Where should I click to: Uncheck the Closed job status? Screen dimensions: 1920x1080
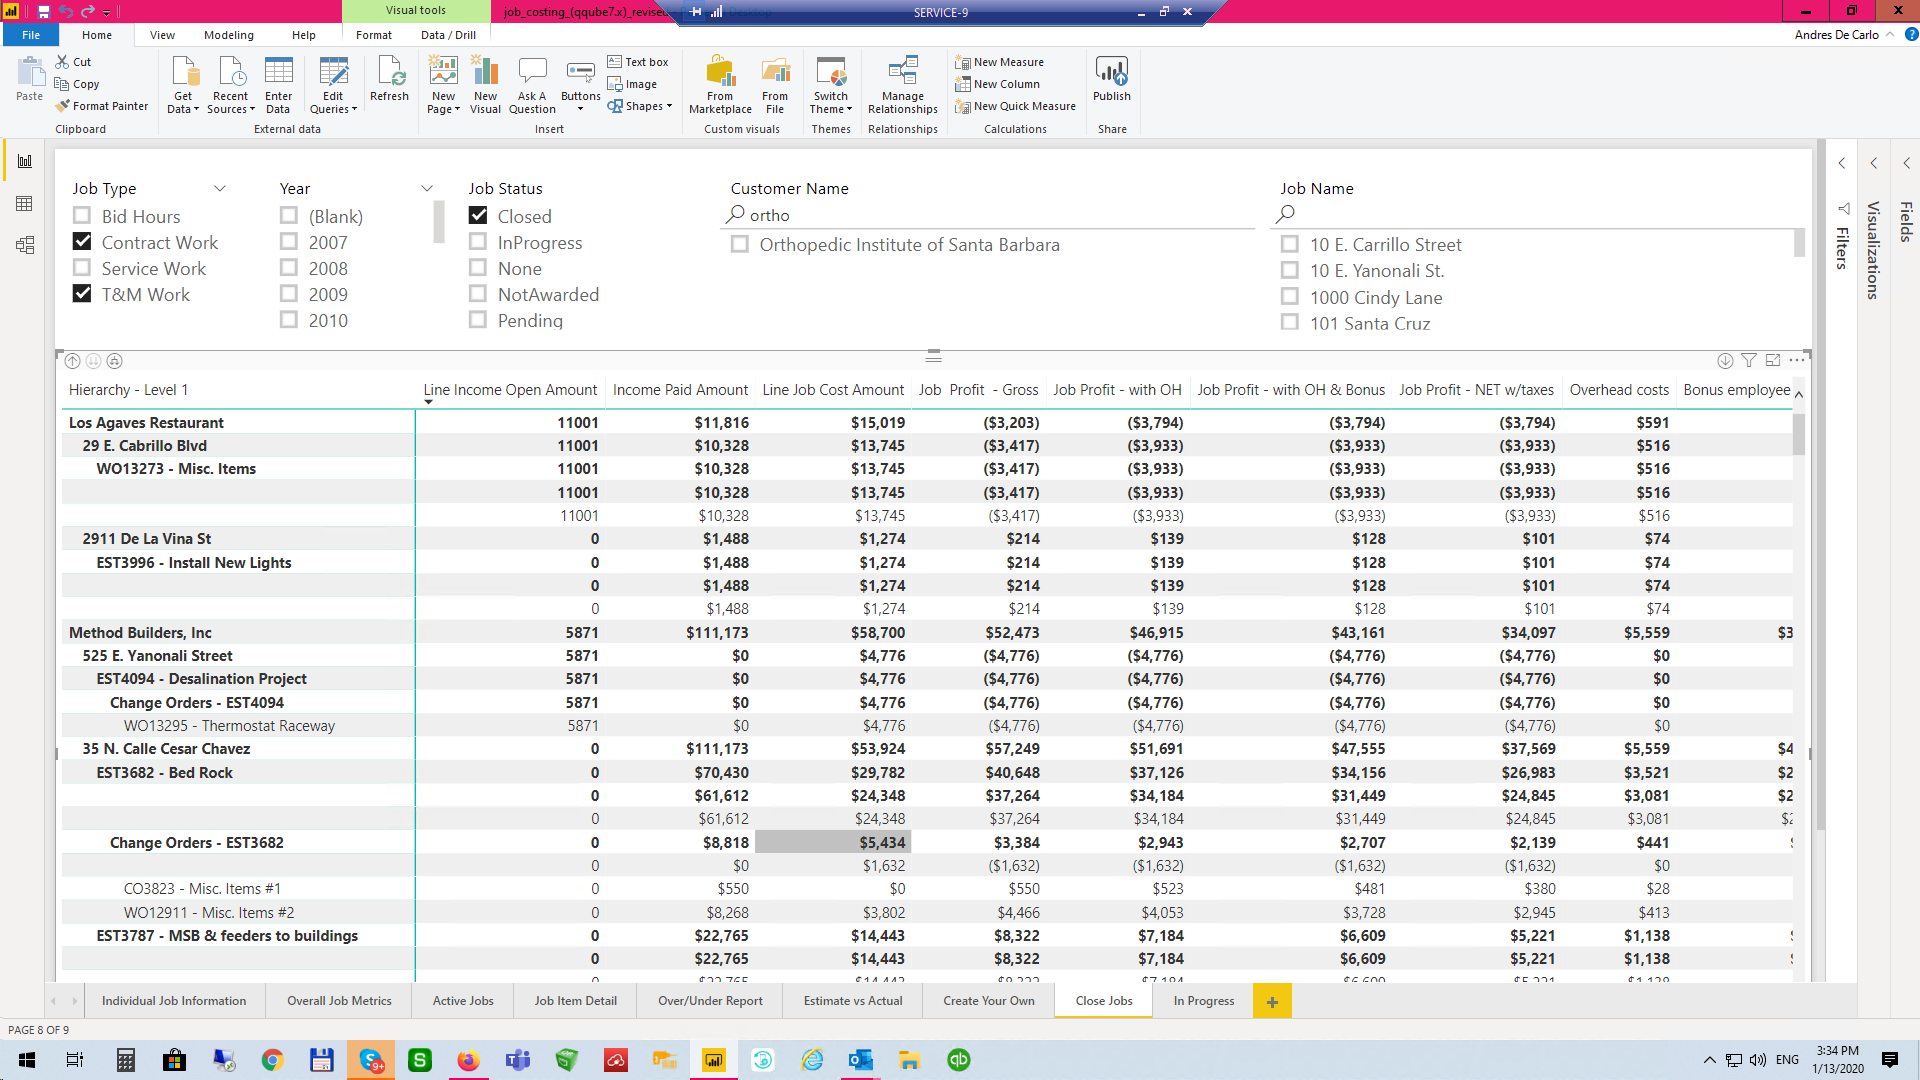coord(478,216)
